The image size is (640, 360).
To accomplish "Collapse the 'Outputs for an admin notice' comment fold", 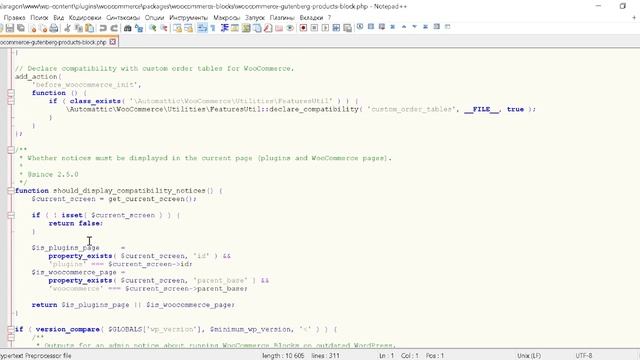I will [11, 338].
